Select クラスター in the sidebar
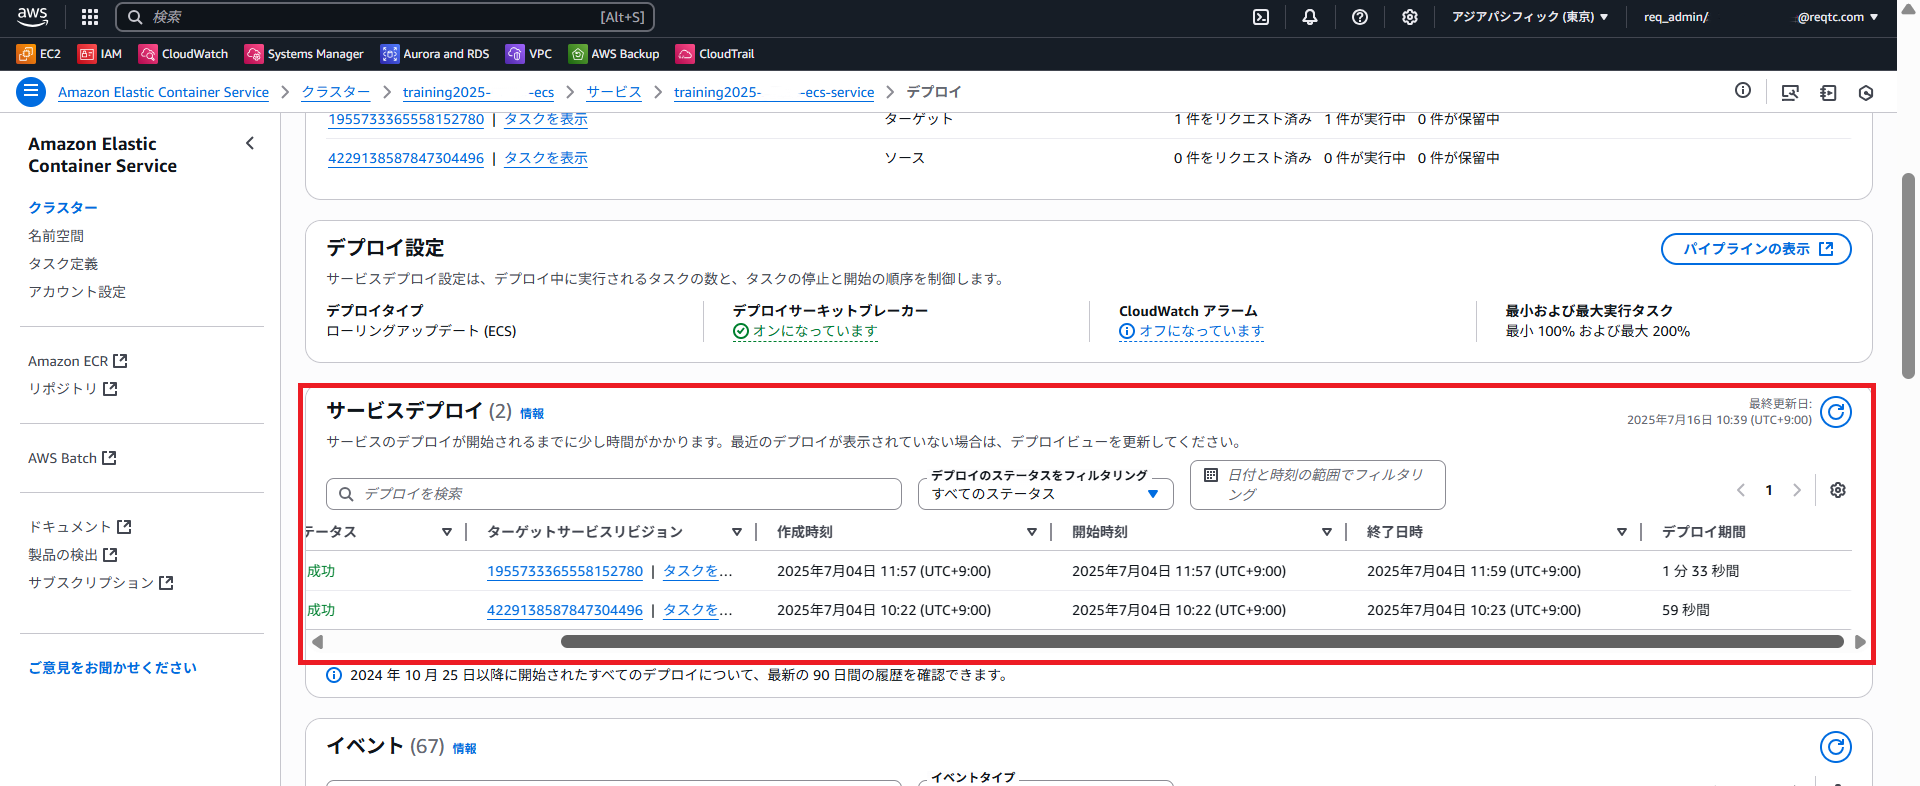 [x=63, y=208]
